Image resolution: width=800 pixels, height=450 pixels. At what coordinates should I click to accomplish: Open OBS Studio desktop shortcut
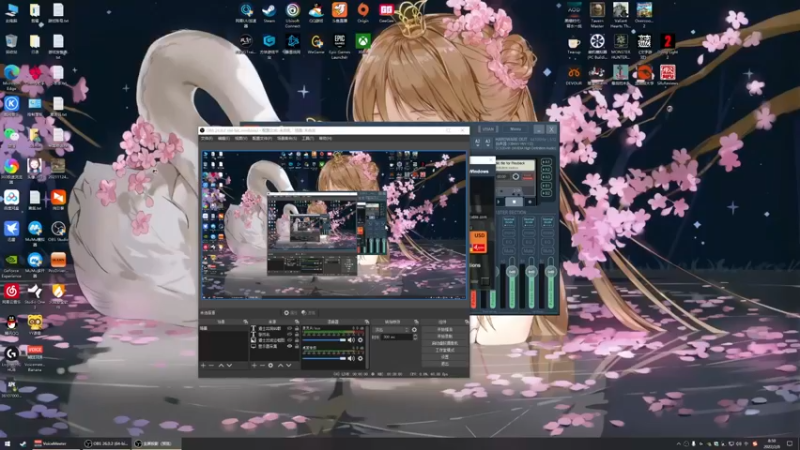point(58,231)
